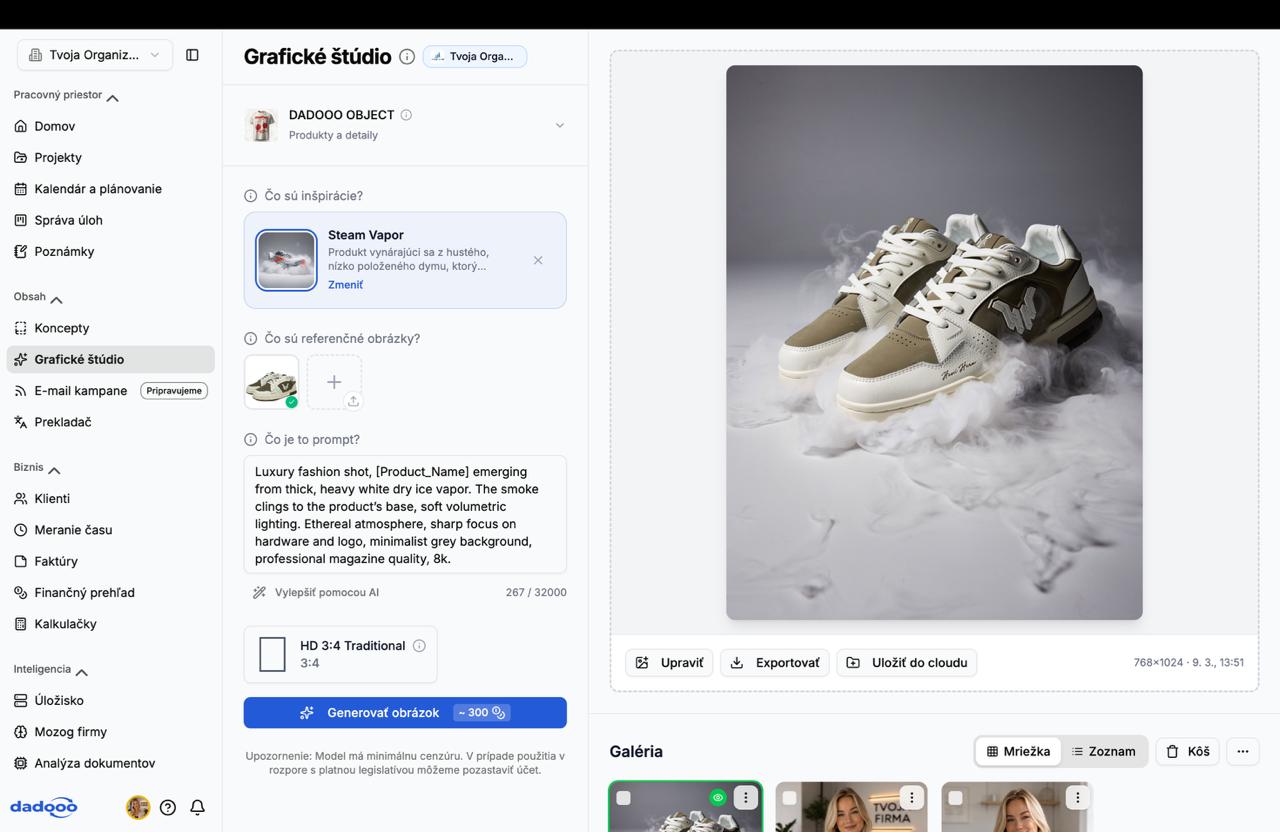The width and height of the screenshot is (1280, 832).
Task: Click the Zmeniť link
Action: tap(345, 285)
